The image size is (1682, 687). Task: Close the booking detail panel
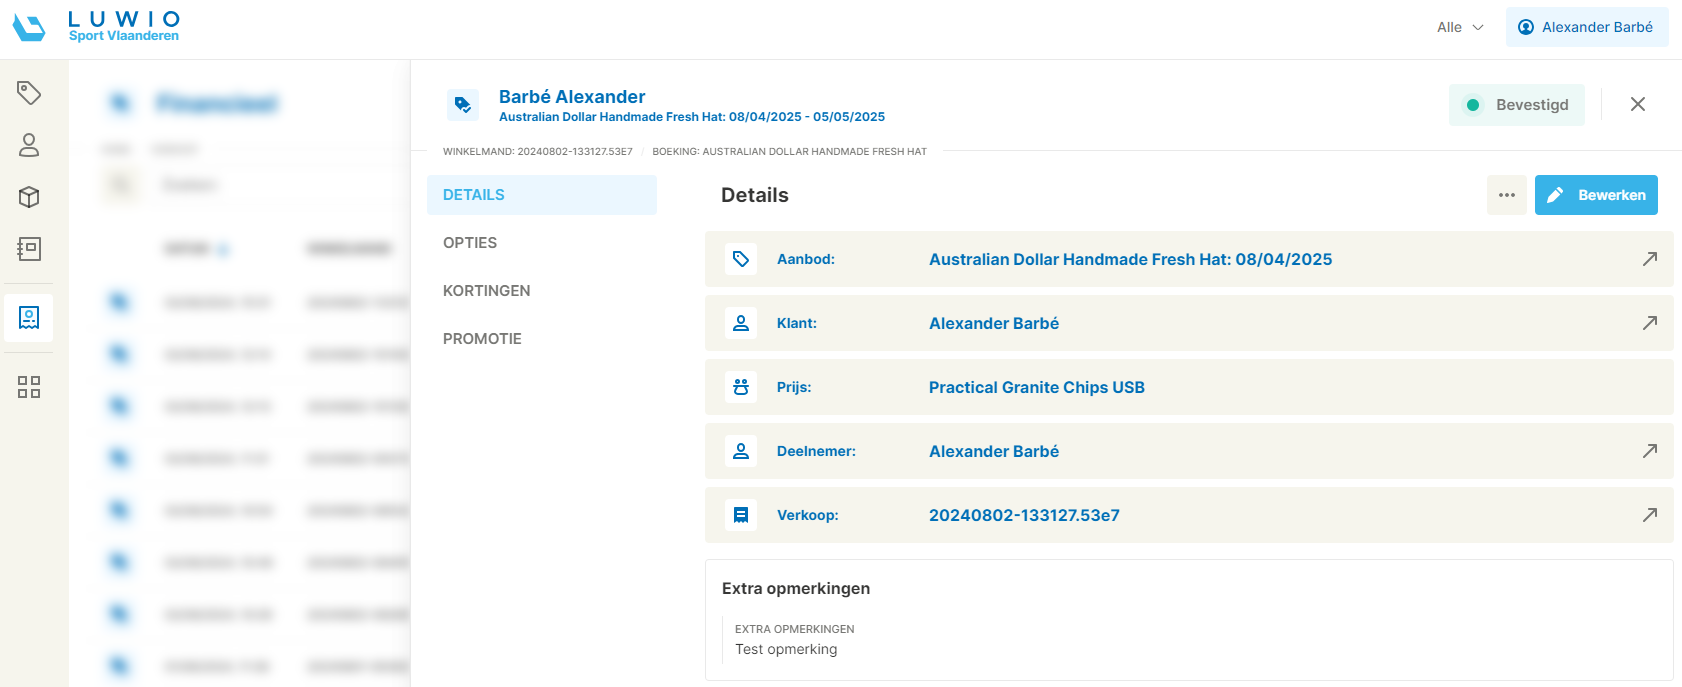pyautogui.click(x=1637, y=104)
